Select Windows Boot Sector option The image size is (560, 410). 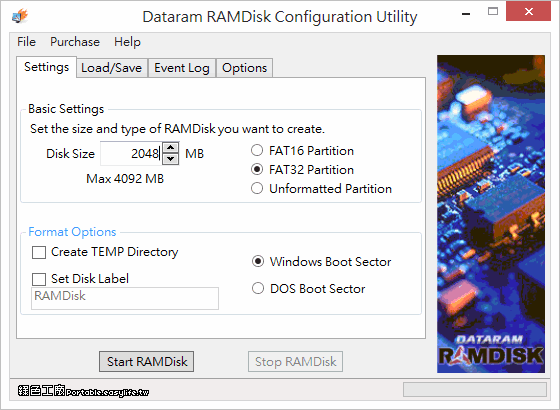[321, 261]
